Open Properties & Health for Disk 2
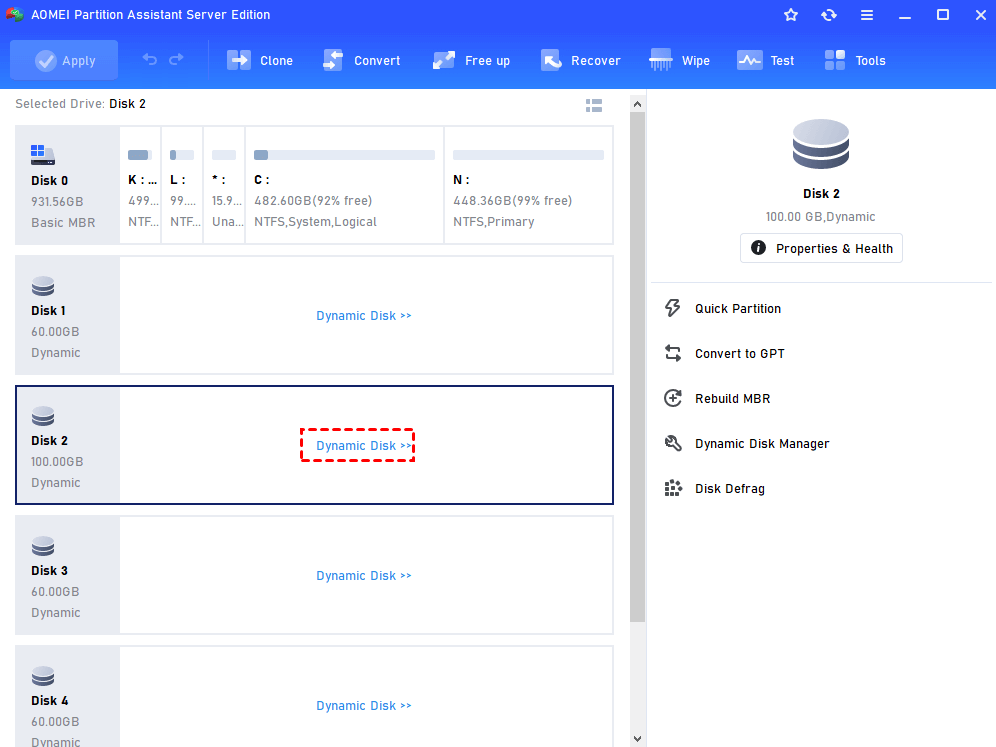Screen dimensions: 996x747 pos(821,248)
